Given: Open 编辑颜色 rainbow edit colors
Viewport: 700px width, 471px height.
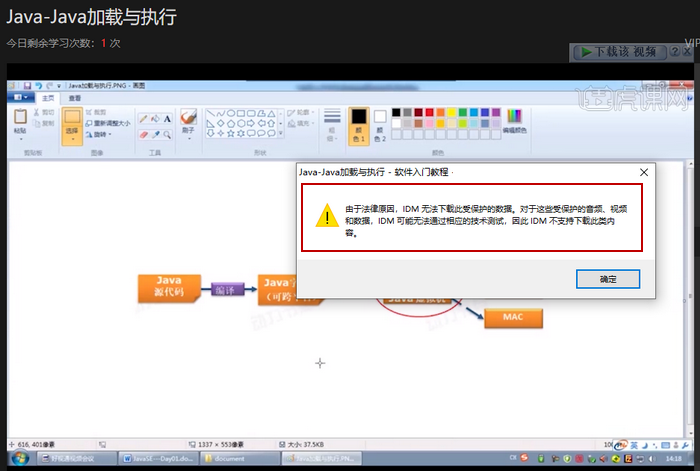Looking at the screenshot, I should coord(514,121).
